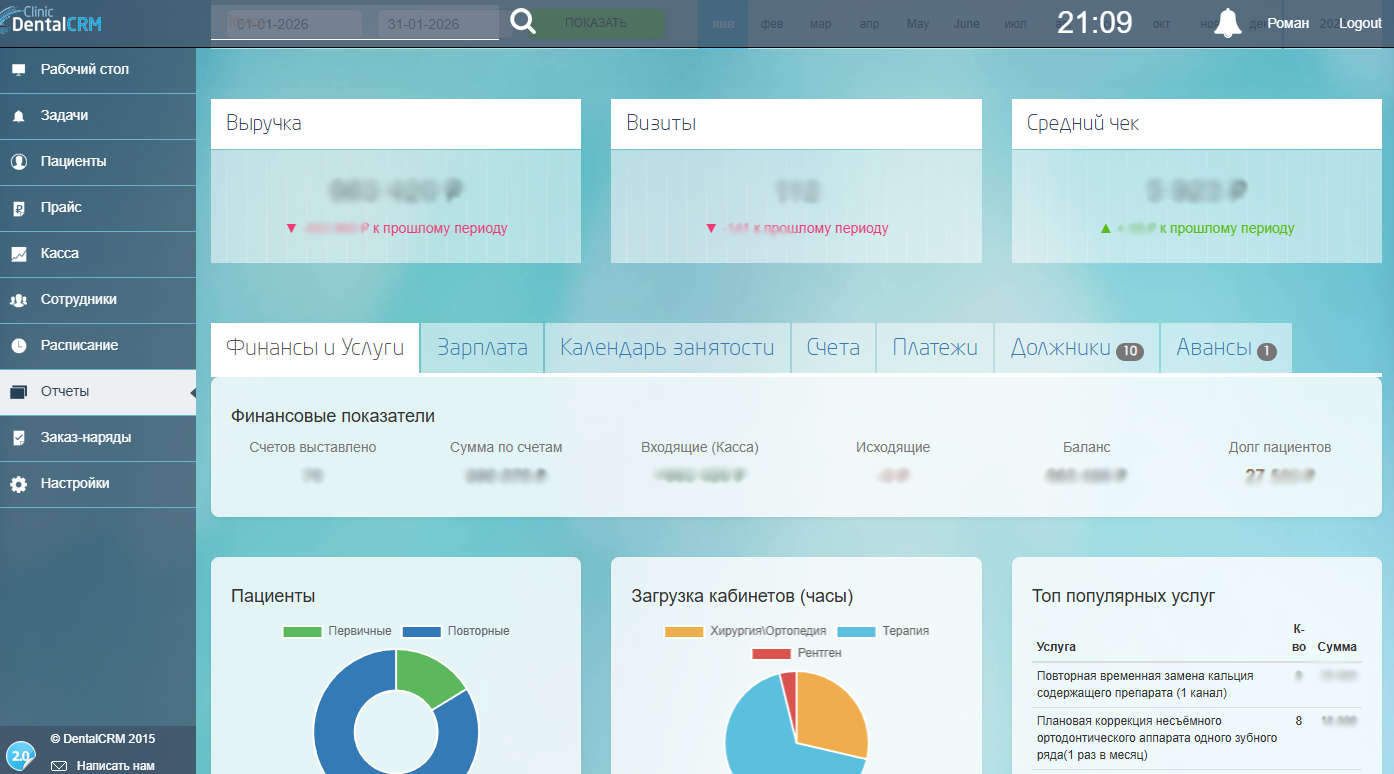Click the Пациенты person icon

click(18, 162)
